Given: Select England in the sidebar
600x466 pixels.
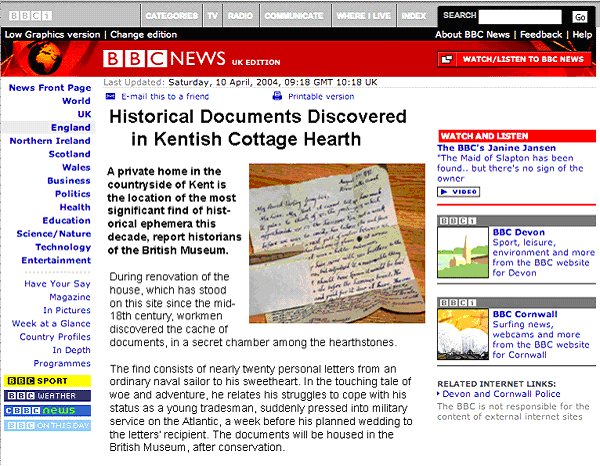Looking at the screenshot, I should point(70,127).
